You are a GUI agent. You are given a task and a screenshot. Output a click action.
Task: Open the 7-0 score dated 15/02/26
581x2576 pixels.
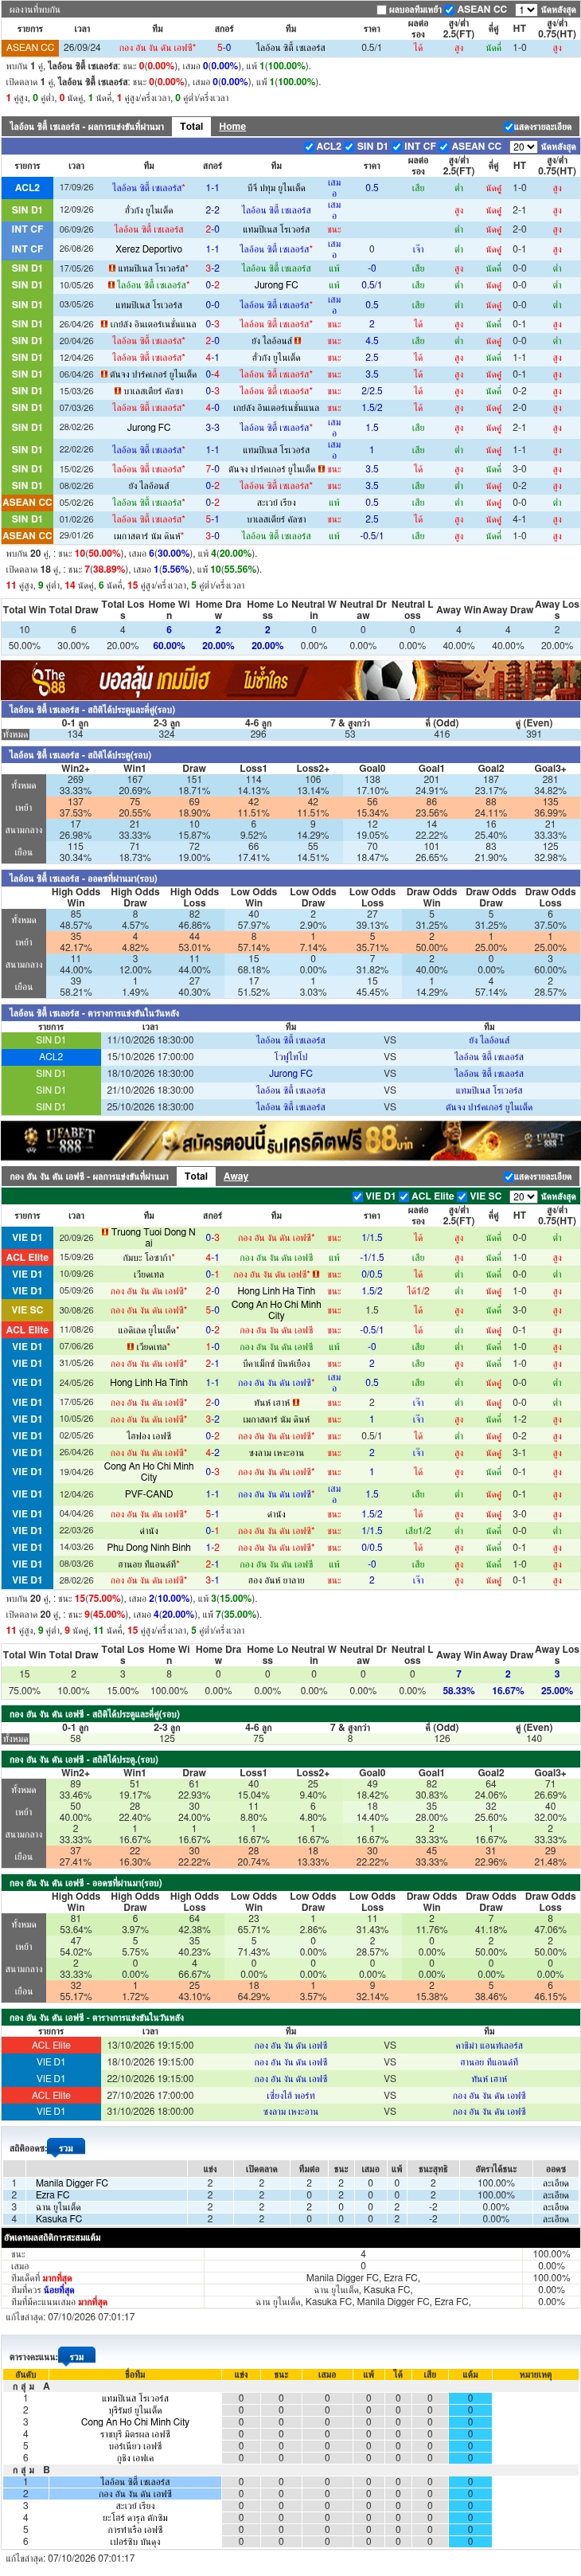(212, 469)
